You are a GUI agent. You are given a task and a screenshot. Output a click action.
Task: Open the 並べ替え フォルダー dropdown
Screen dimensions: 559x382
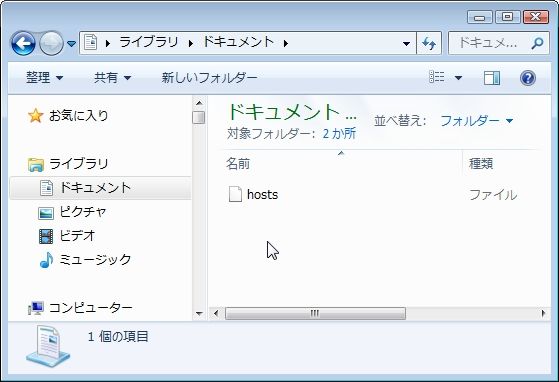(x=477, y=121)
